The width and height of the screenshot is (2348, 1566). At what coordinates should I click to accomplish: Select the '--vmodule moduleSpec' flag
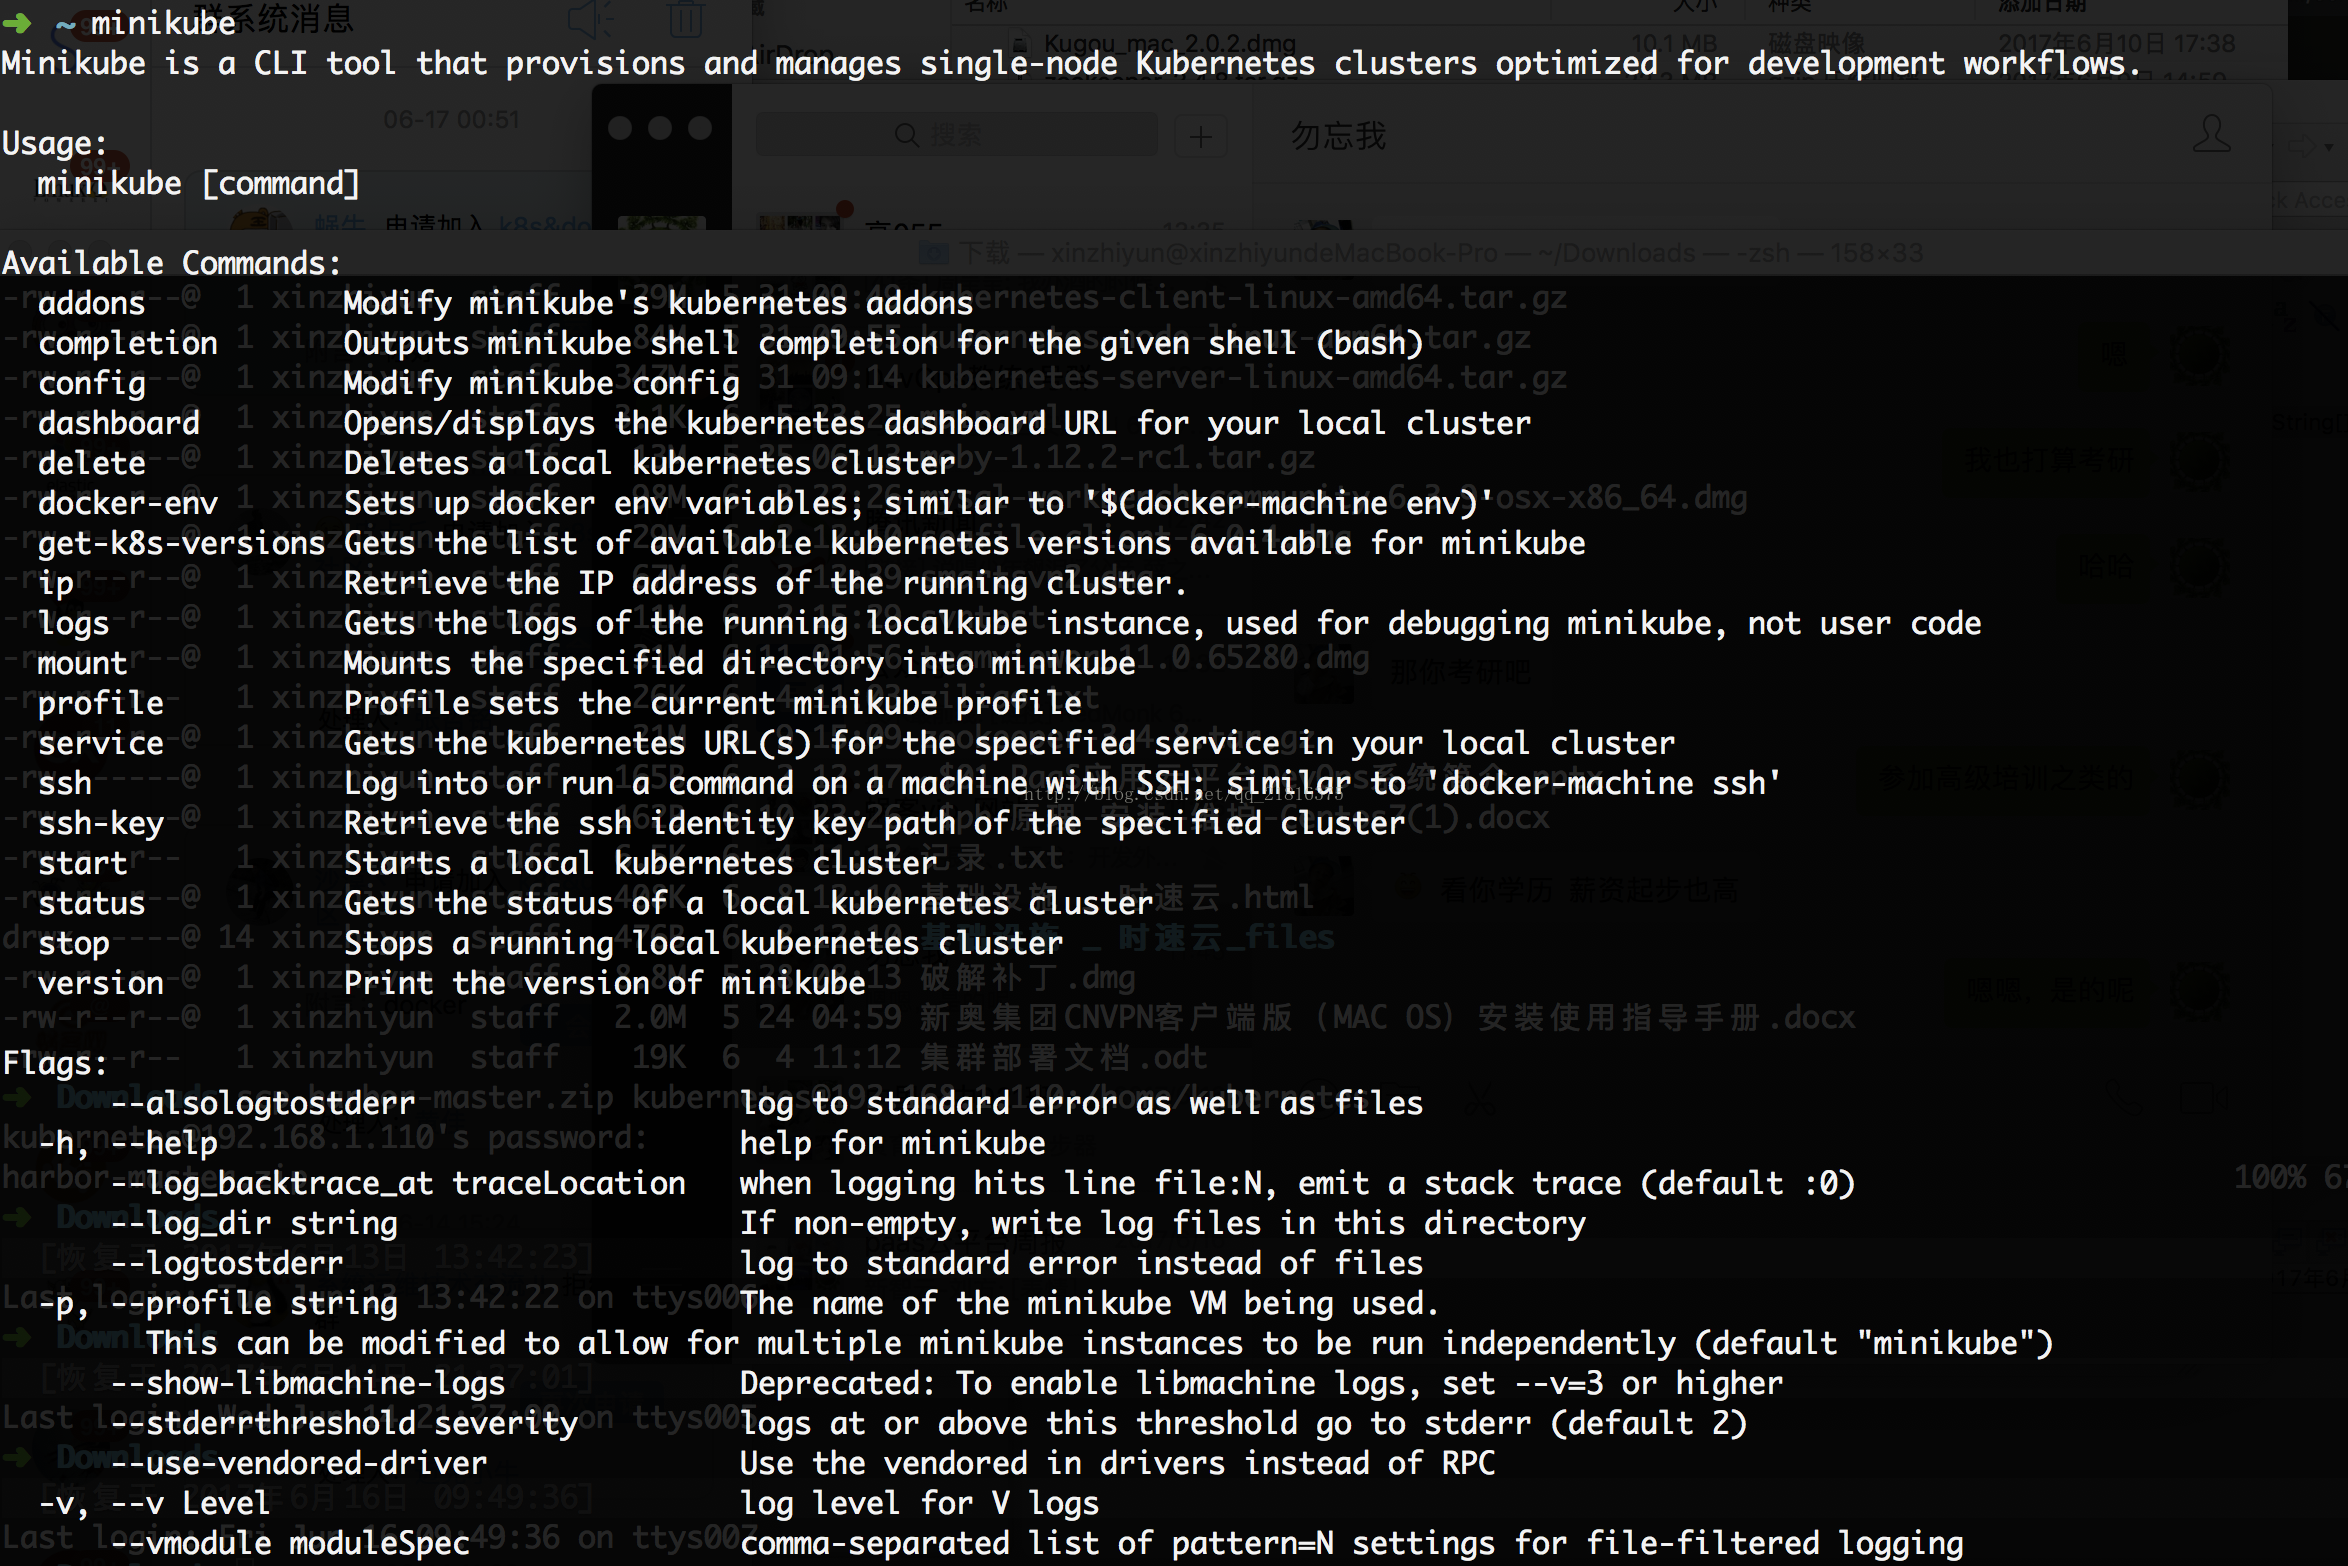(289, 1543)
